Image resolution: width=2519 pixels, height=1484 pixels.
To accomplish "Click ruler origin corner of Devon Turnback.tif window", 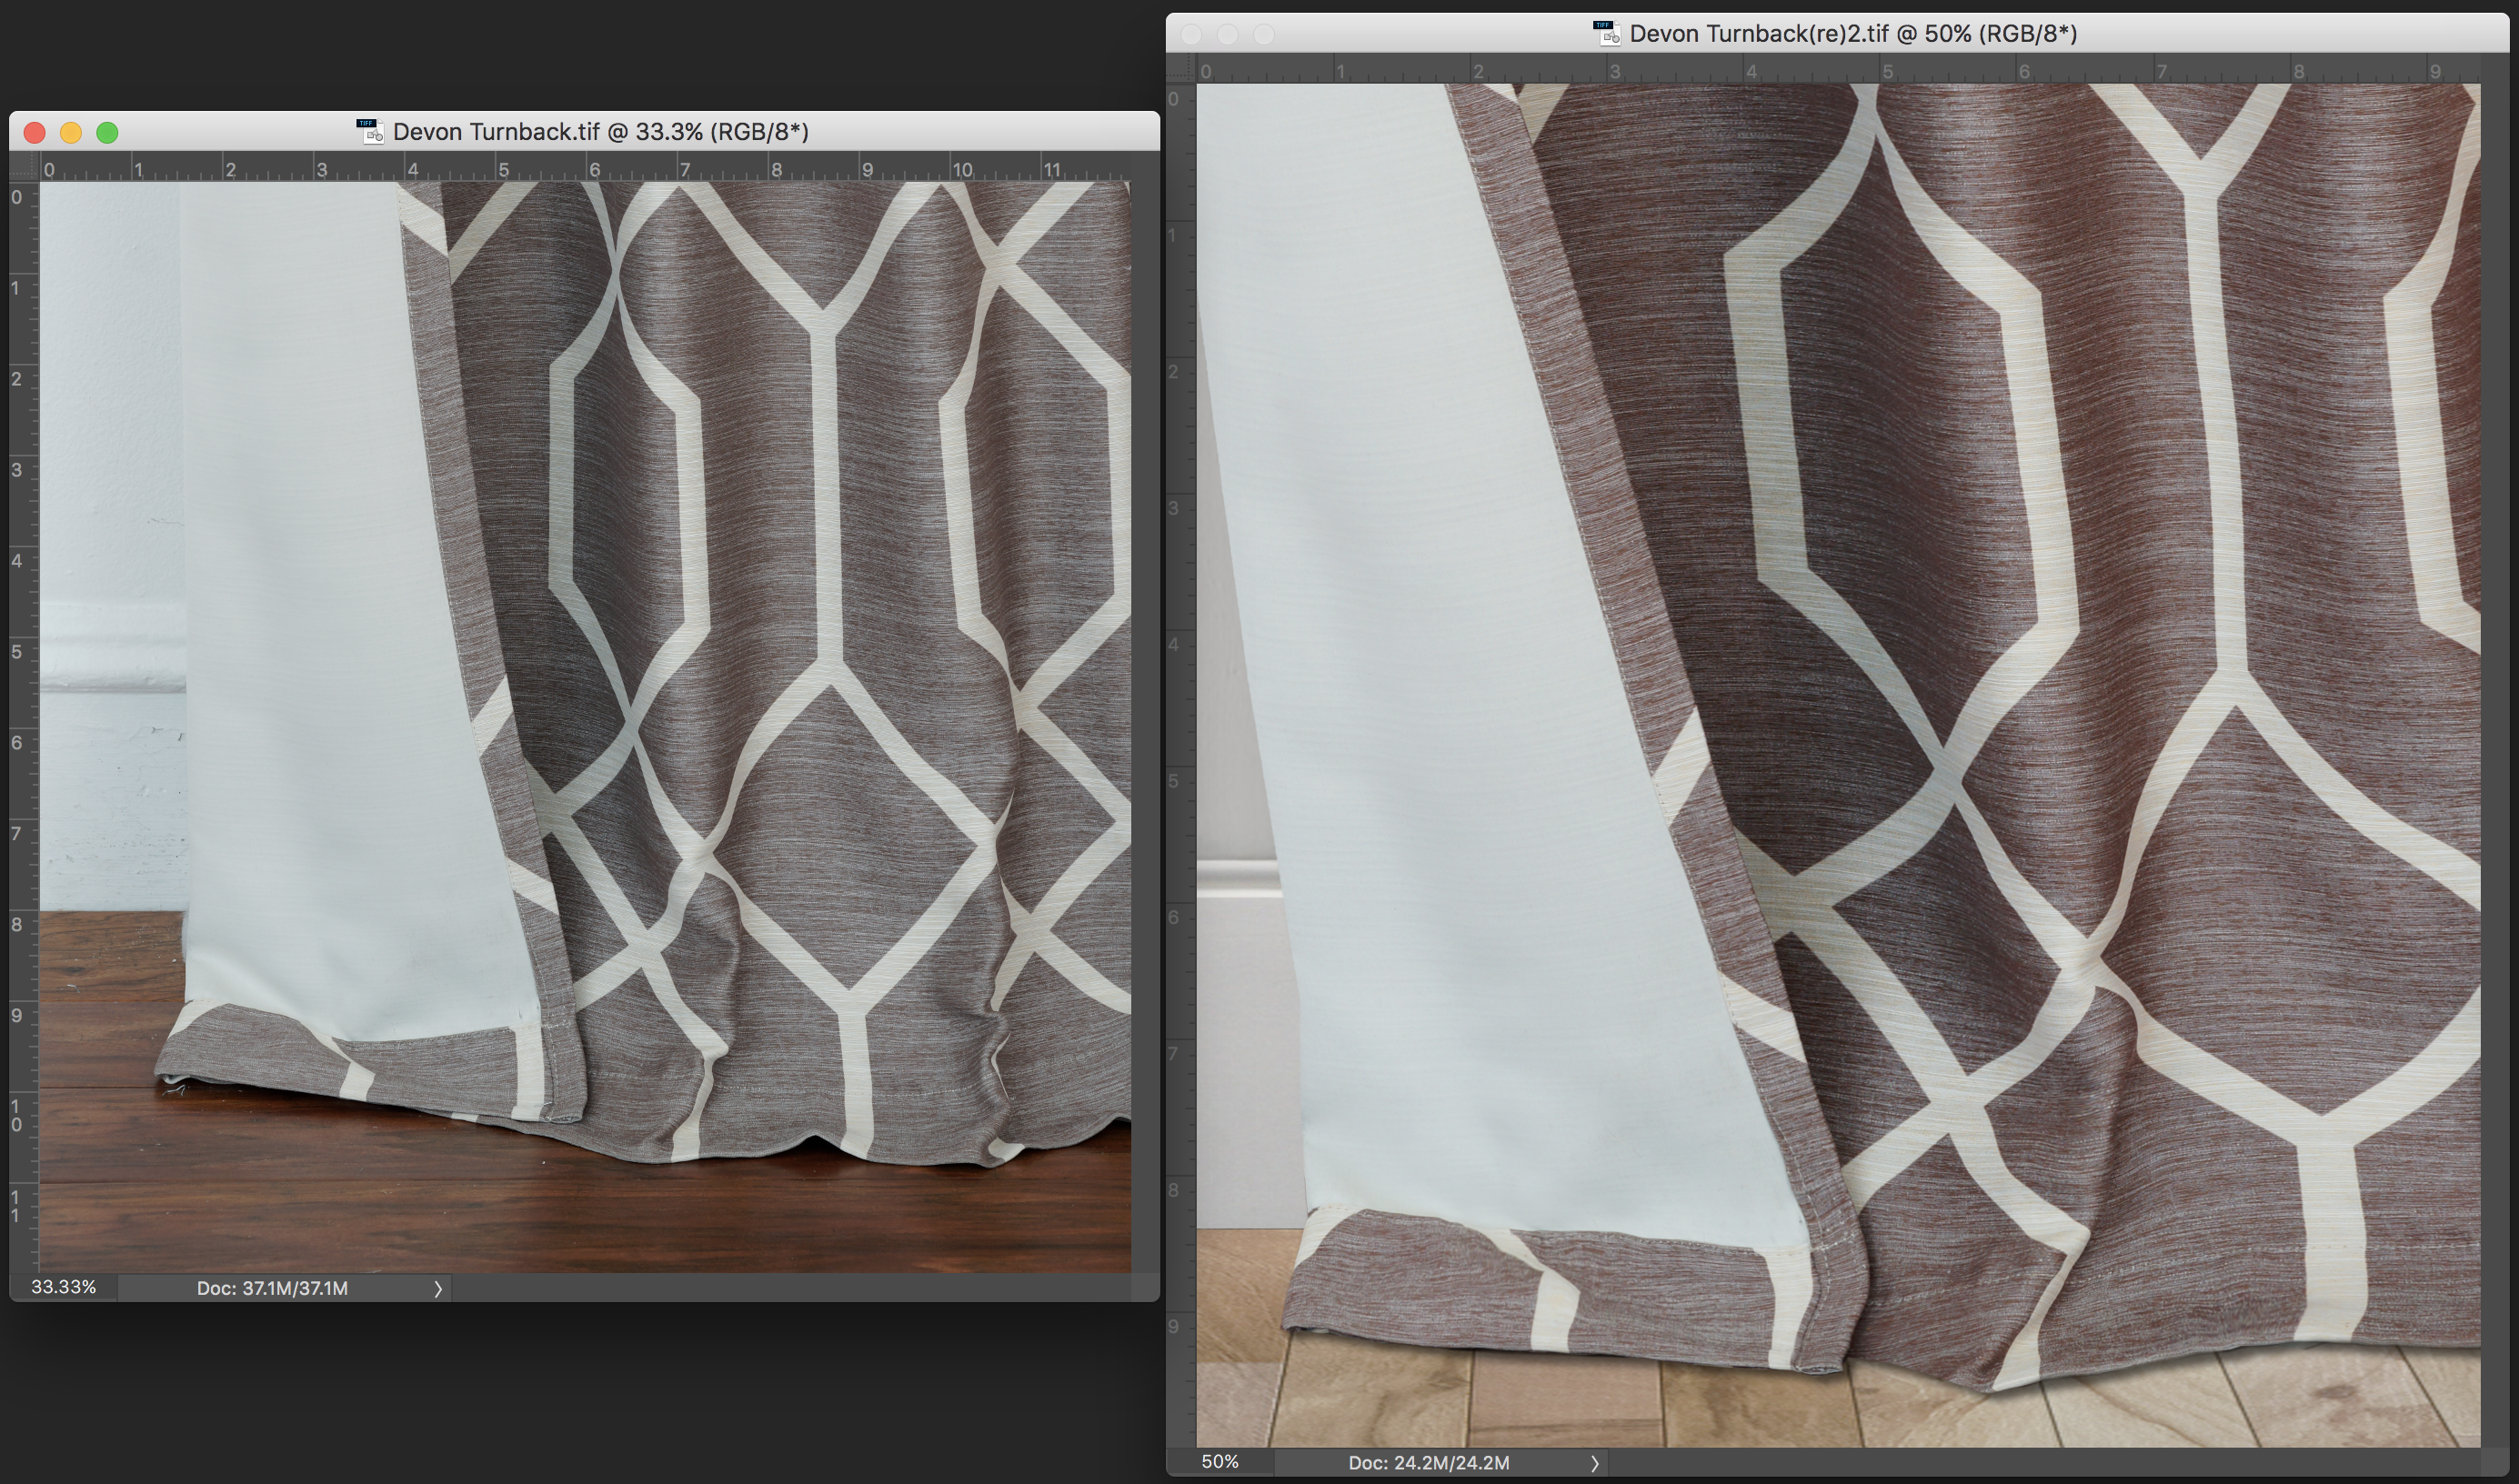I will click(23, 167).
